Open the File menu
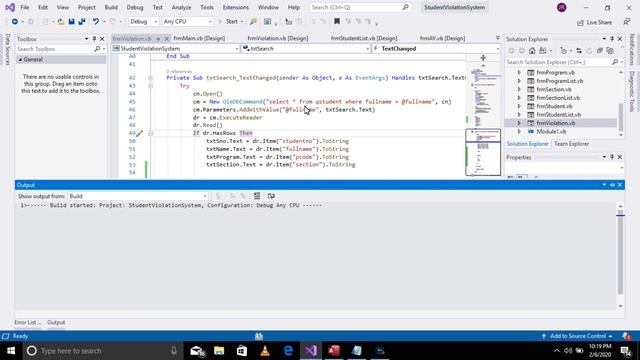 pyautogui.click(x=24, y=7)
